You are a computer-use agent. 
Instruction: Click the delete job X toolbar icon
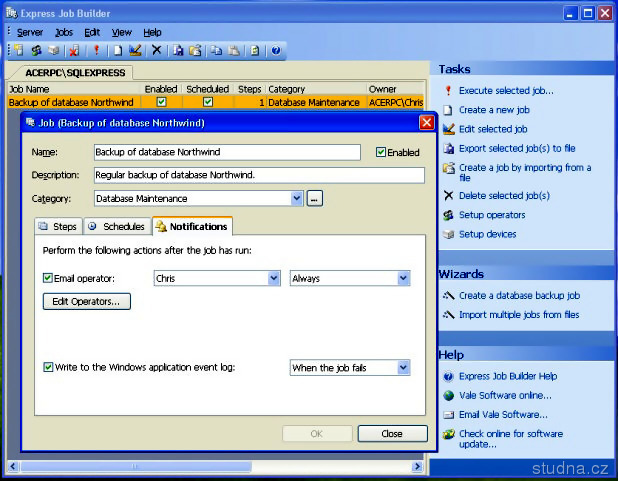click(x=156, y=50)
